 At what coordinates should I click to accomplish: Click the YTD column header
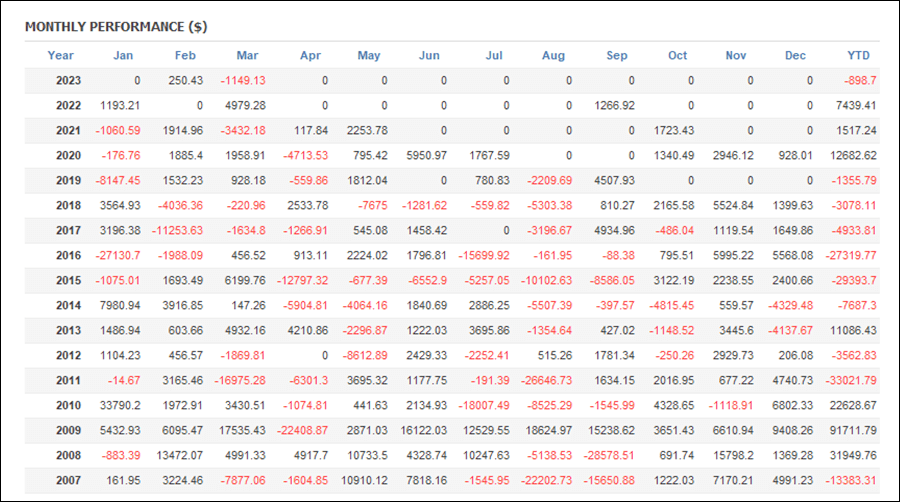[858, 55]
